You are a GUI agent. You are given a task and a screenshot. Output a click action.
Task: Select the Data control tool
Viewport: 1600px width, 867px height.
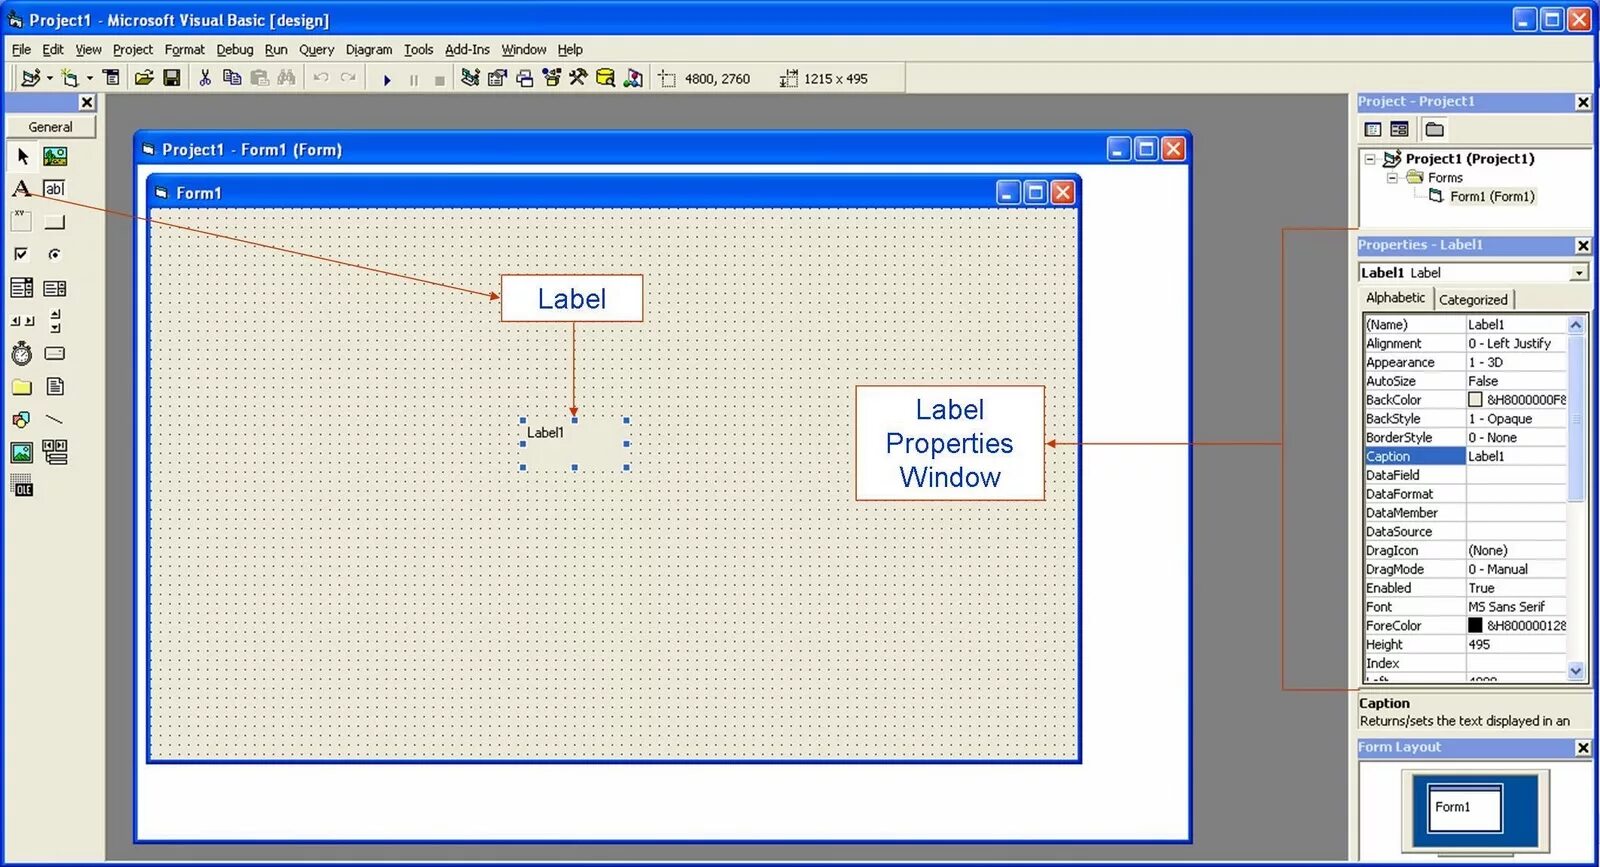(55, 453)
